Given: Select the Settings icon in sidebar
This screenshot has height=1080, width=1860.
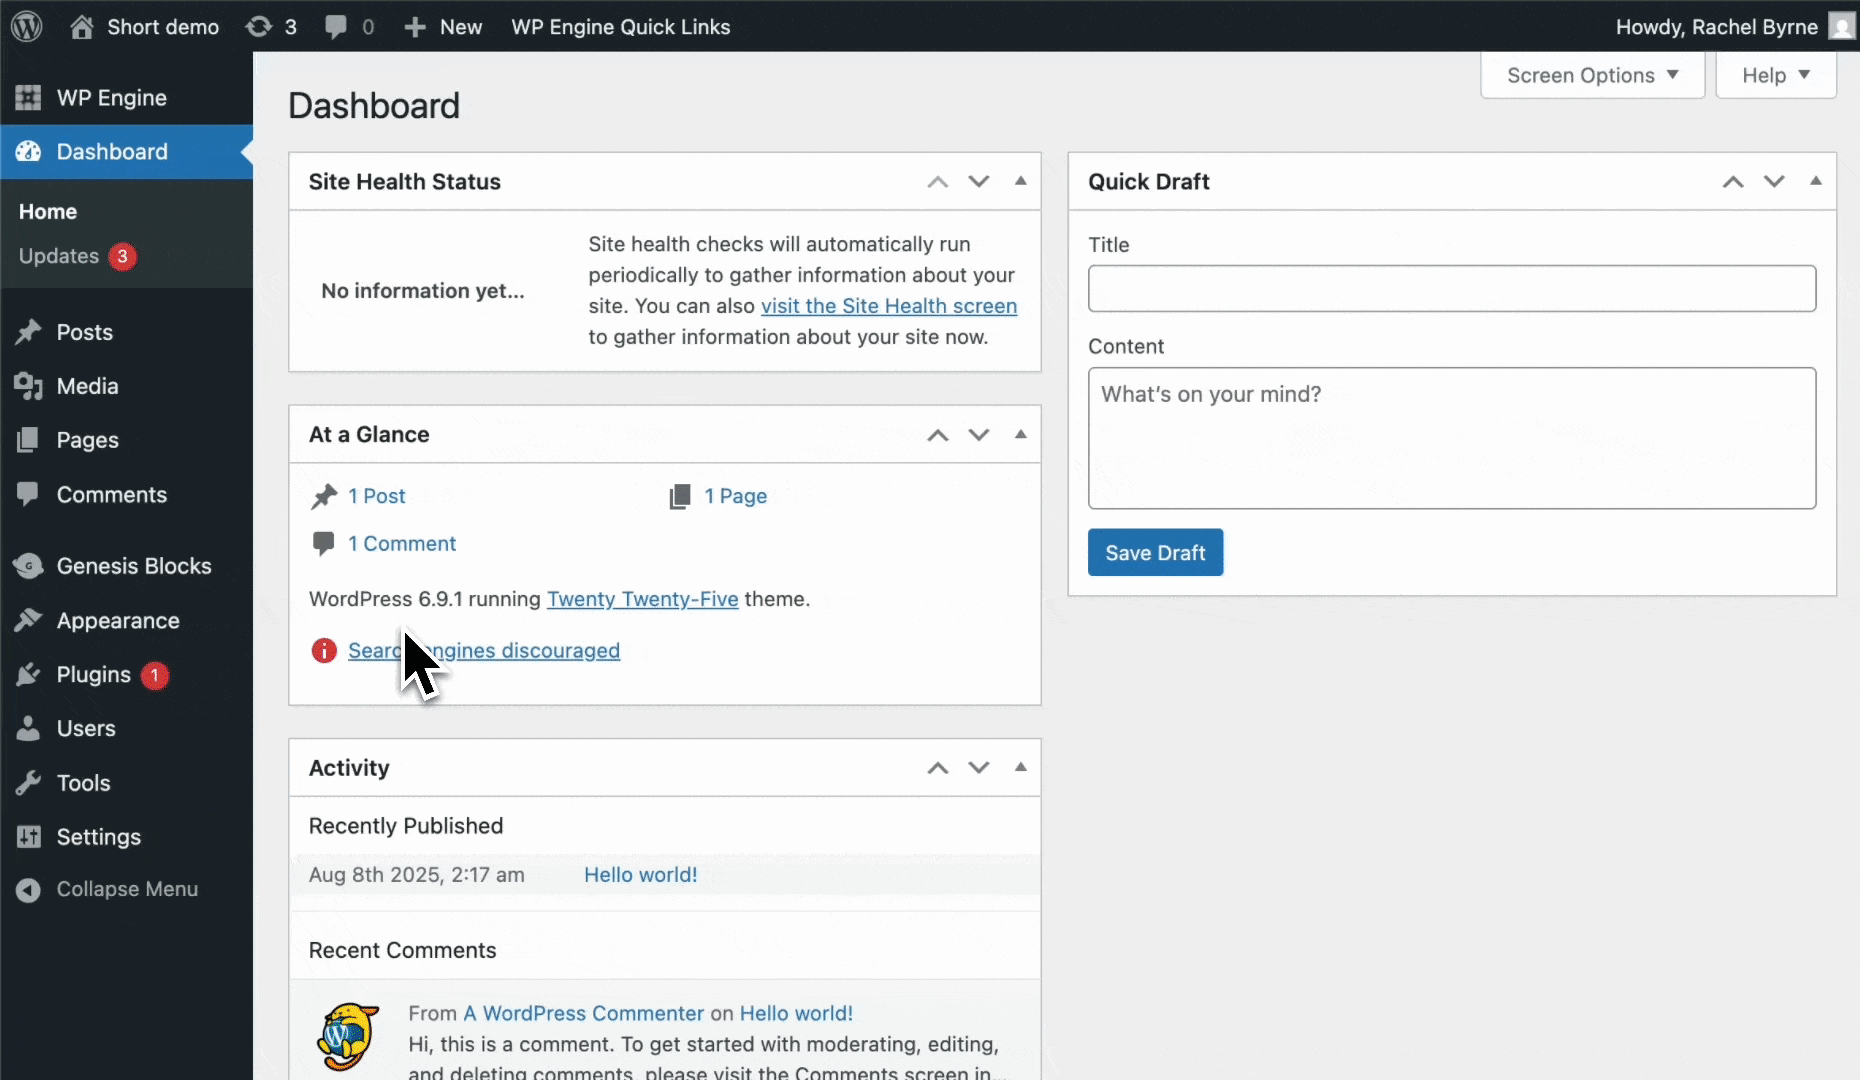Looking at the screenshot, I should click(x=29, y=837).
